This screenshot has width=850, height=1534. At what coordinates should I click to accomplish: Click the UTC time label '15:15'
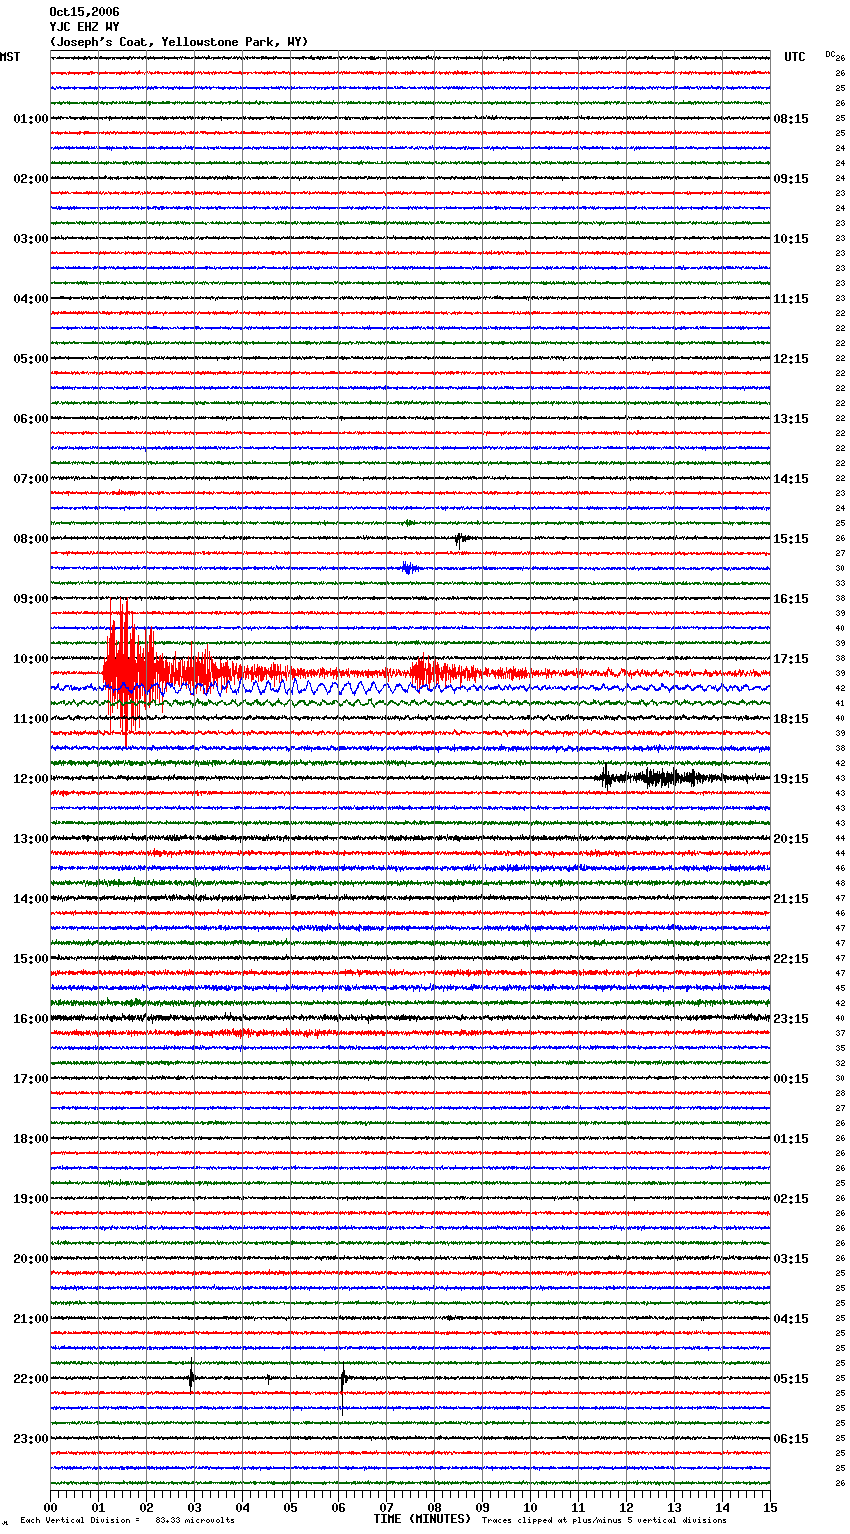click(791, 539)
